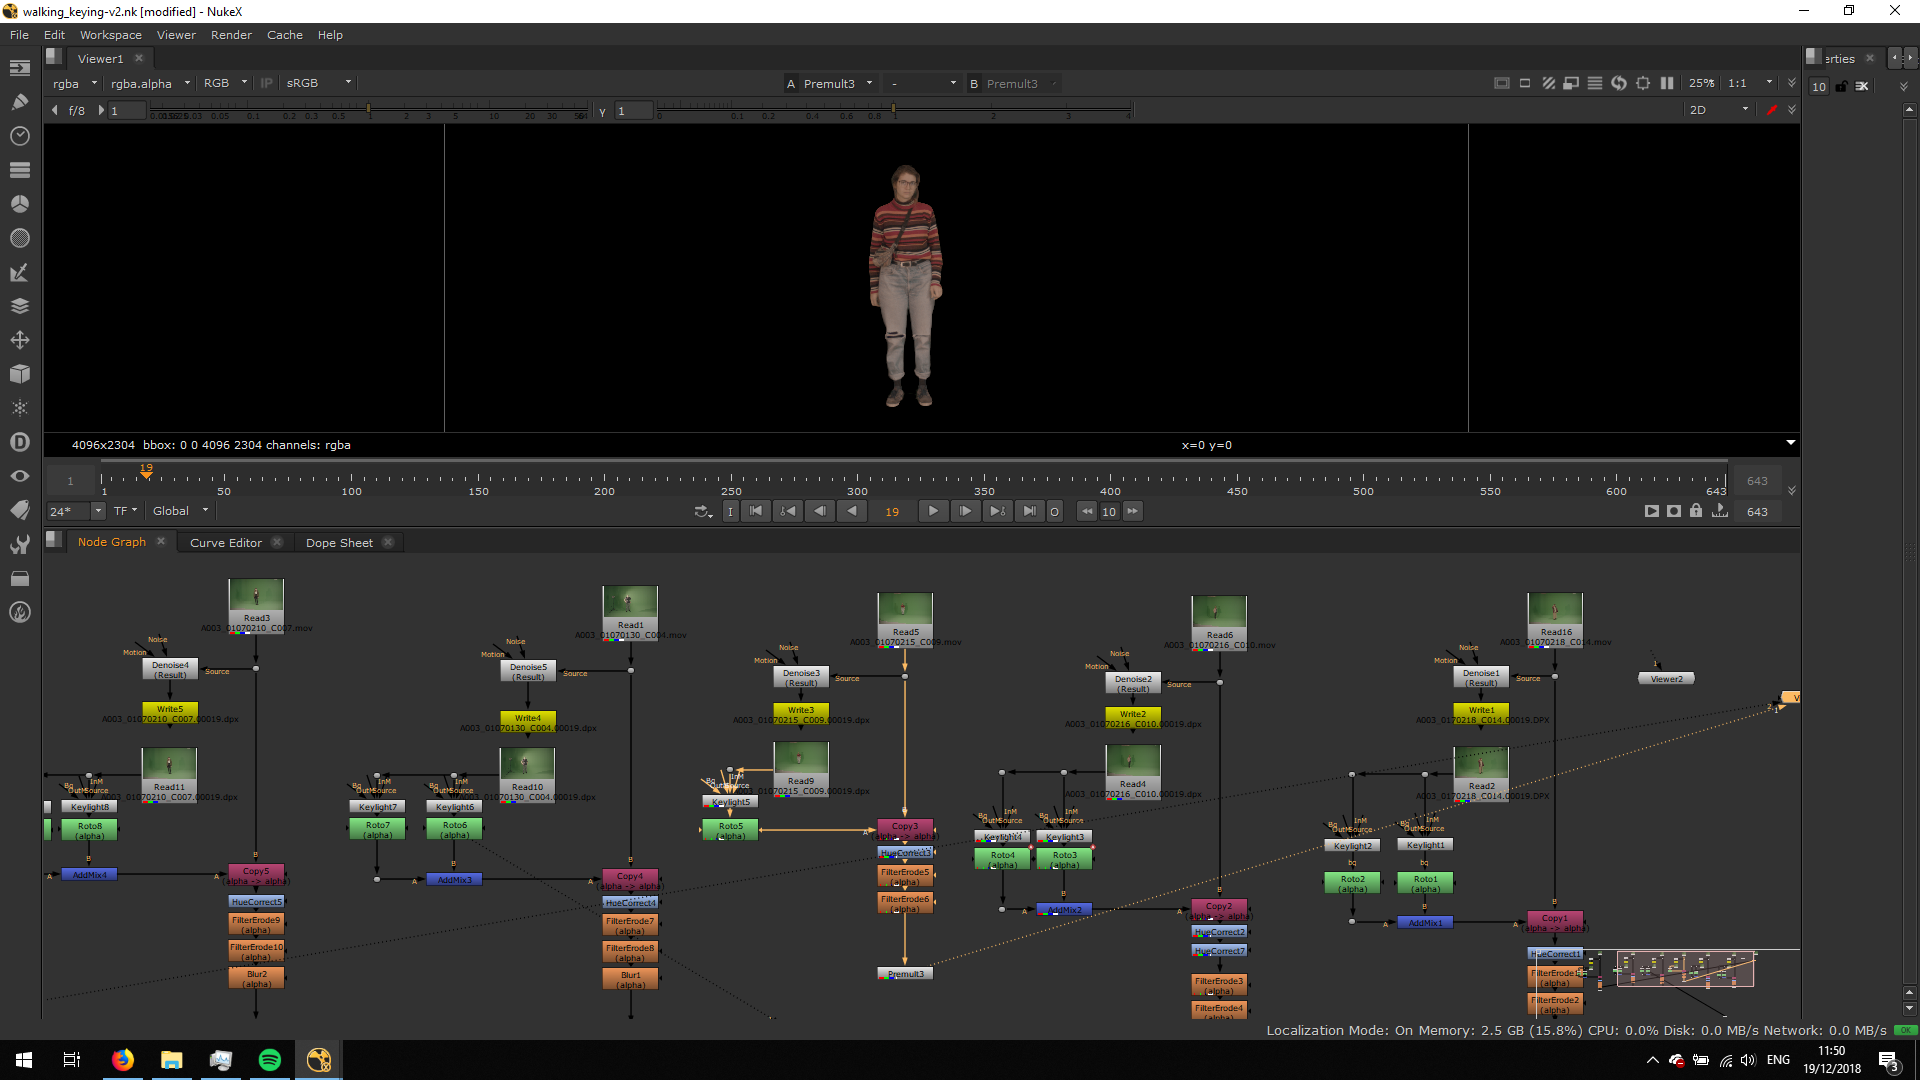Viewport: 1920px width, 1080px height.
Task: Expand the 2D view mode dropdown
Action: click(1718, 110)
